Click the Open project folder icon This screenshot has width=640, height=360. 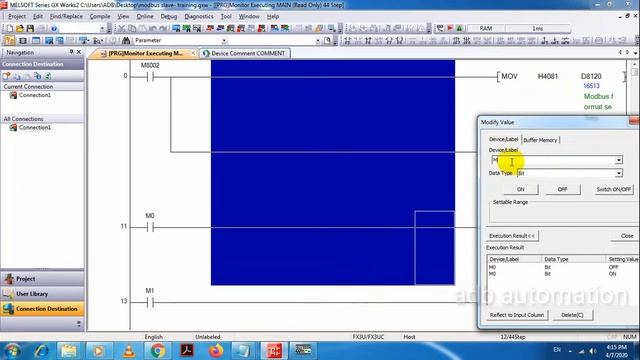20,29
